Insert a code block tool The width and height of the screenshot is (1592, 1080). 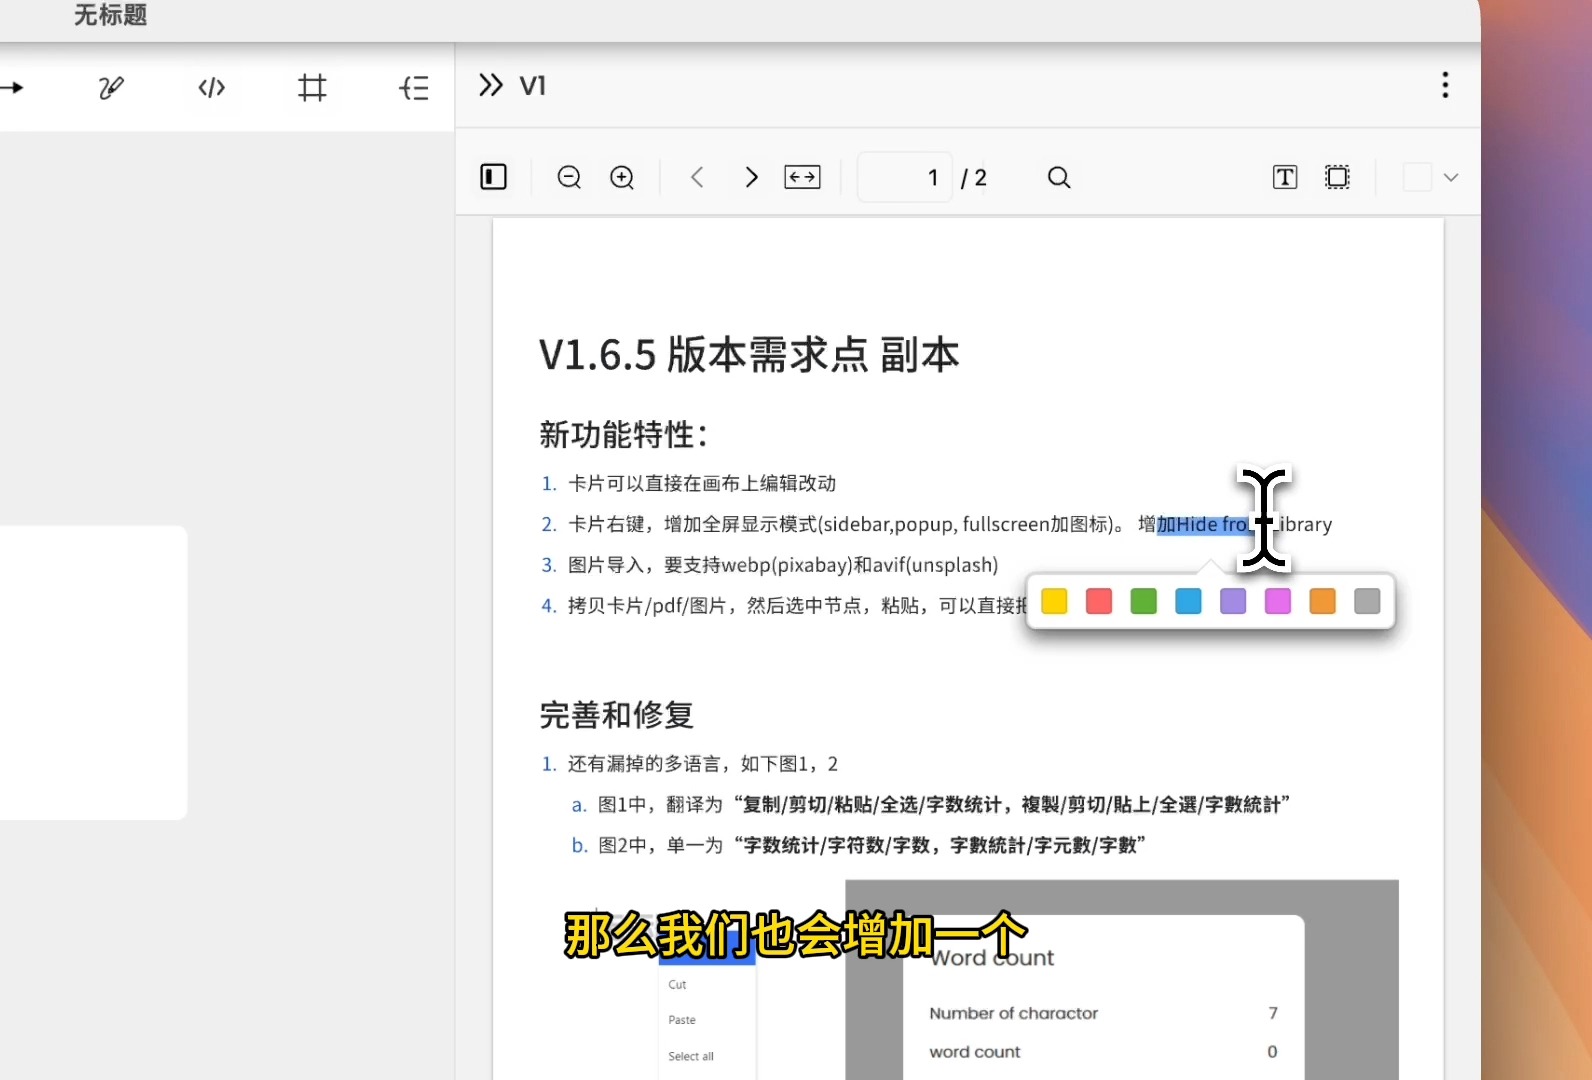[212, 88]
